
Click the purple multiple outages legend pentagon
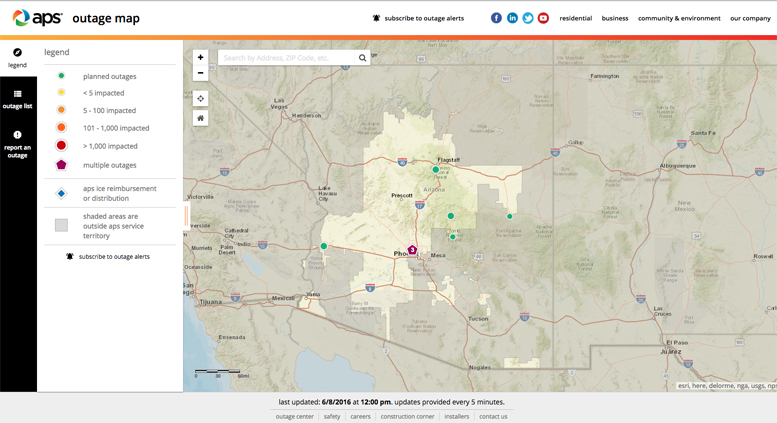pos(61,164)
